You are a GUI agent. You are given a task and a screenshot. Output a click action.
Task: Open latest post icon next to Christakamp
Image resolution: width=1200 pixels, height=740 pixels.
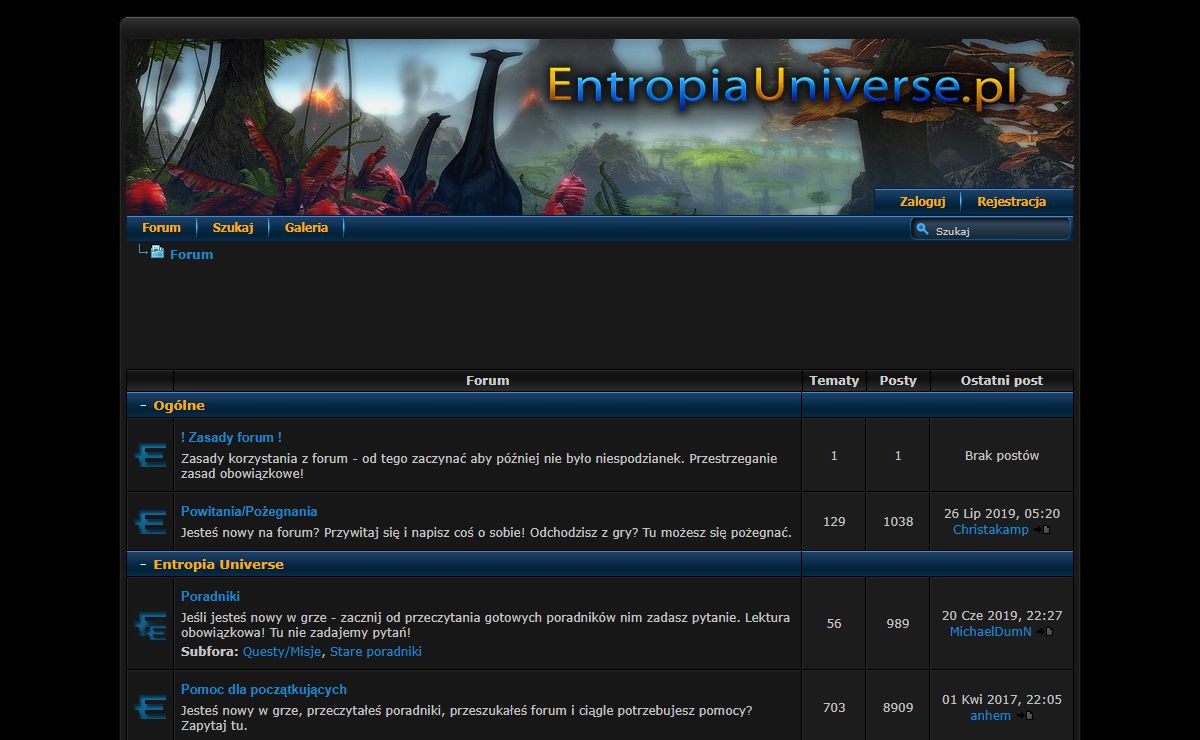(x=1043, y=530)
